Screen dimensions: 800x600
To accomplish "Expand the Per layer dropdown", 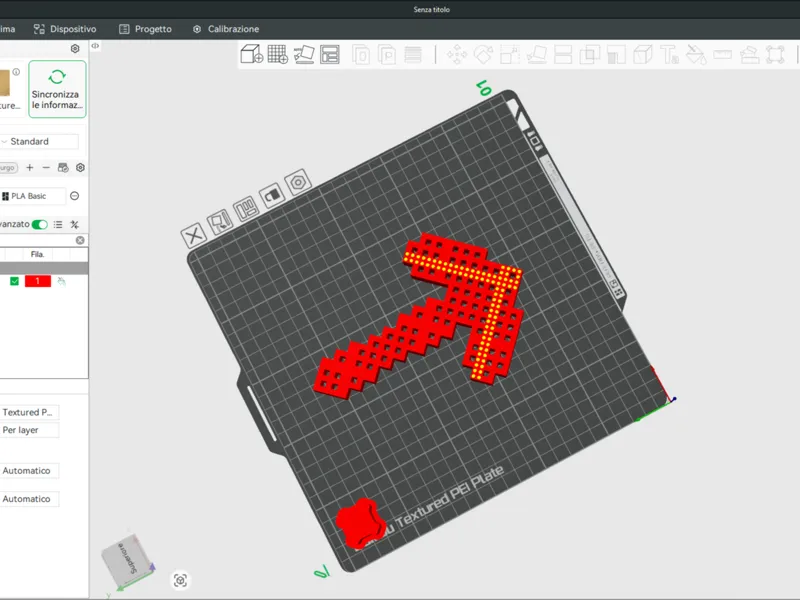I will click(29, 430).
